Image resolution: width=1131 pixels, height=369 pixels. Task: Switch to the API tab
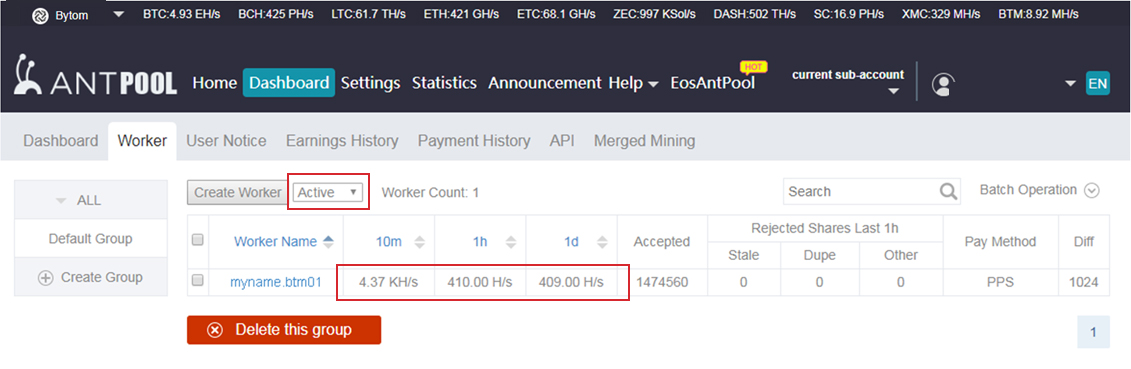[562, 141]
